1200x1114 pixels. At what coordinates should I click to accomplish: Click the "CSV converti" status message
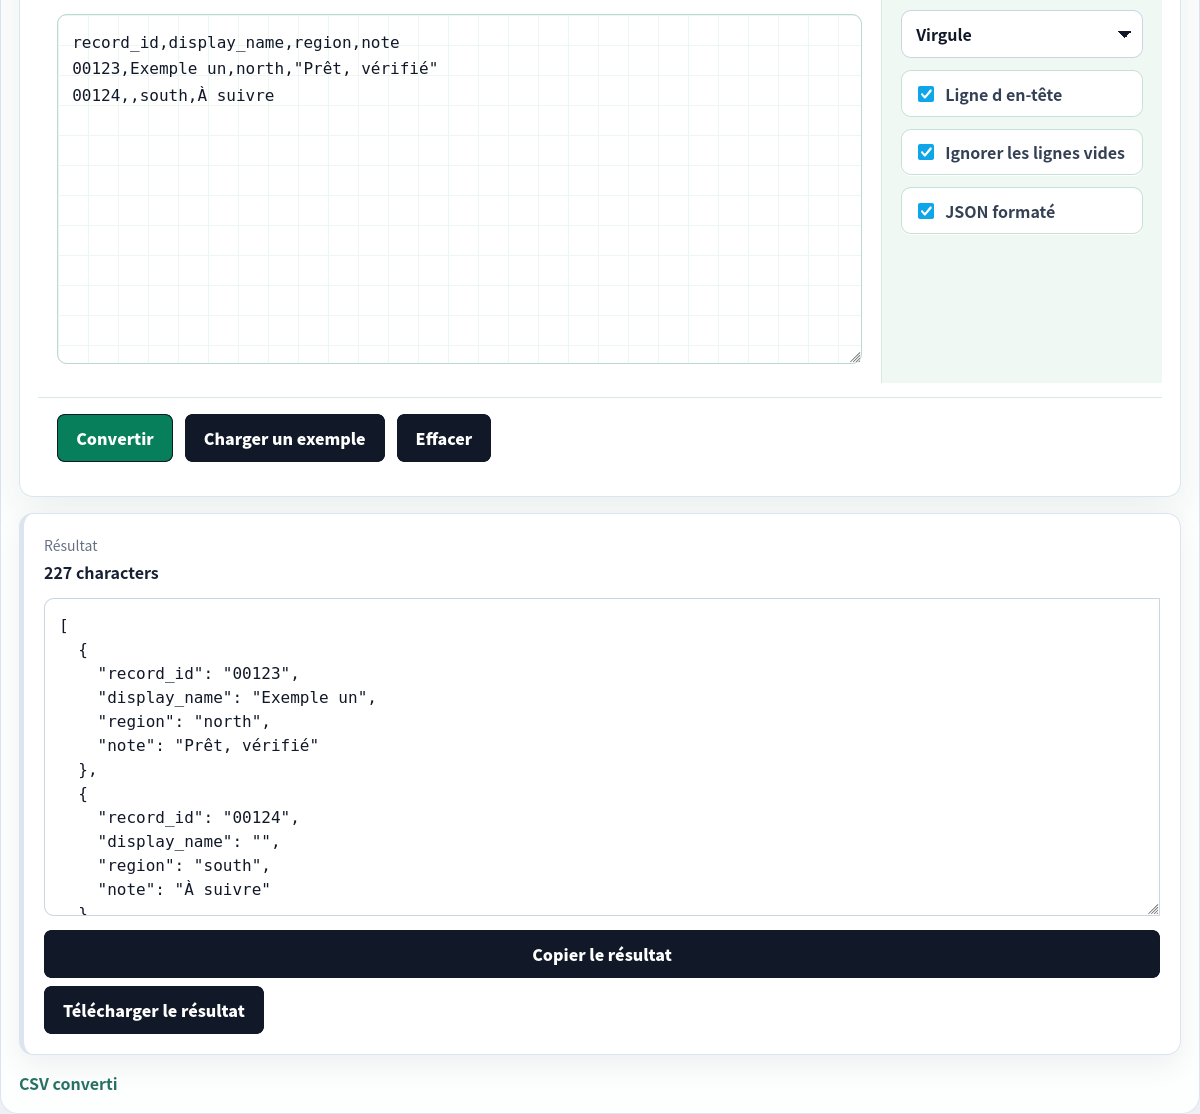(x=68, y=1084)
